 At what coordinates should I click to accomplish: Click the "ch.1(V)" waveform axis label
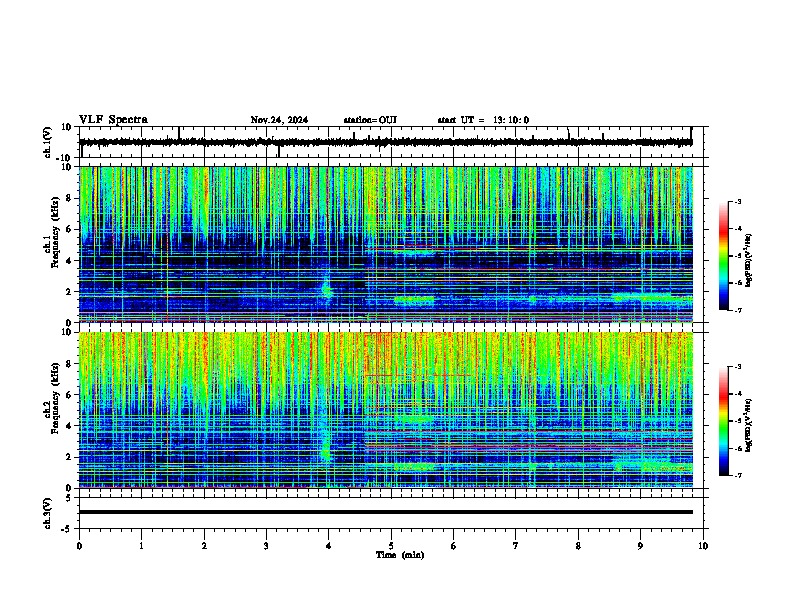[48, 142]
